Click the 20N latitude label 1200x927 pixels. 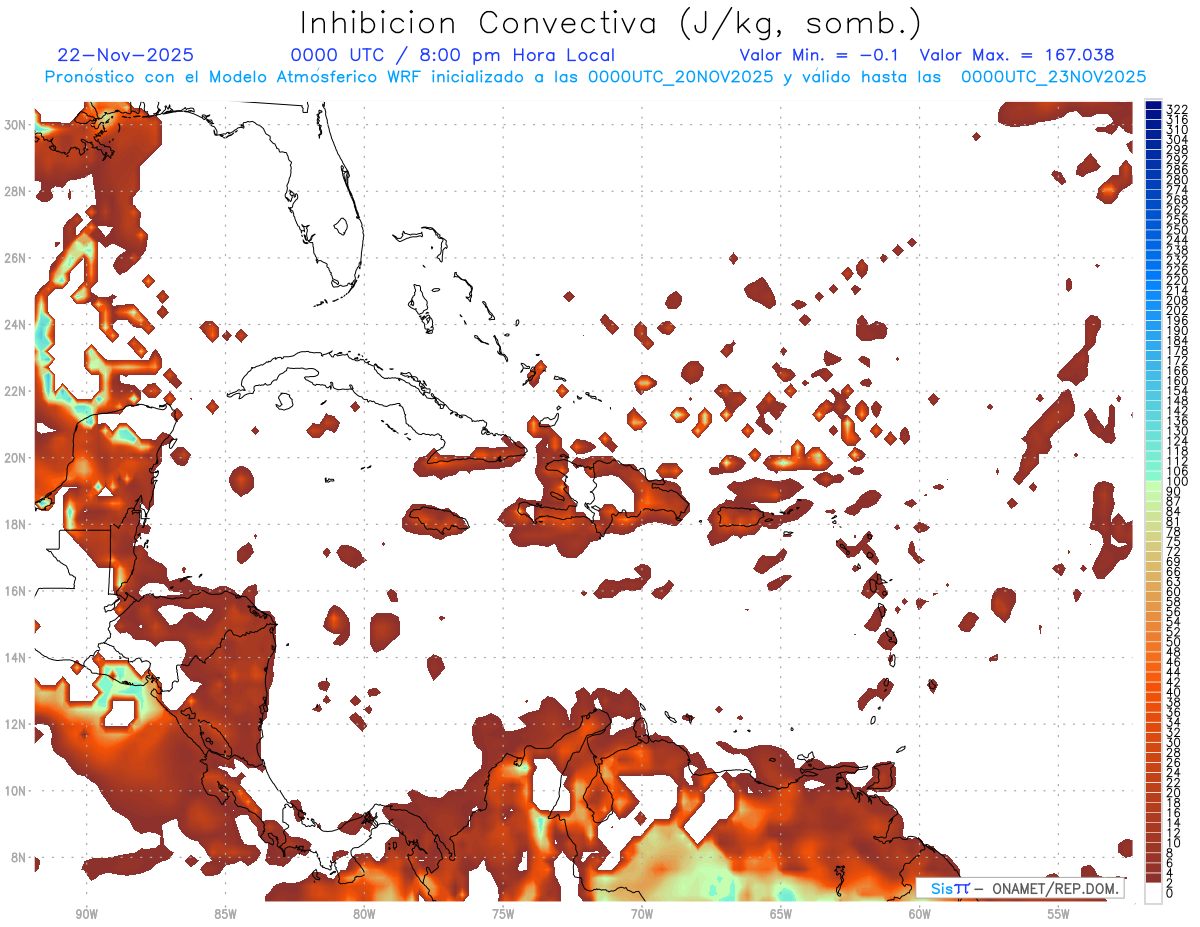coord(17,458)
